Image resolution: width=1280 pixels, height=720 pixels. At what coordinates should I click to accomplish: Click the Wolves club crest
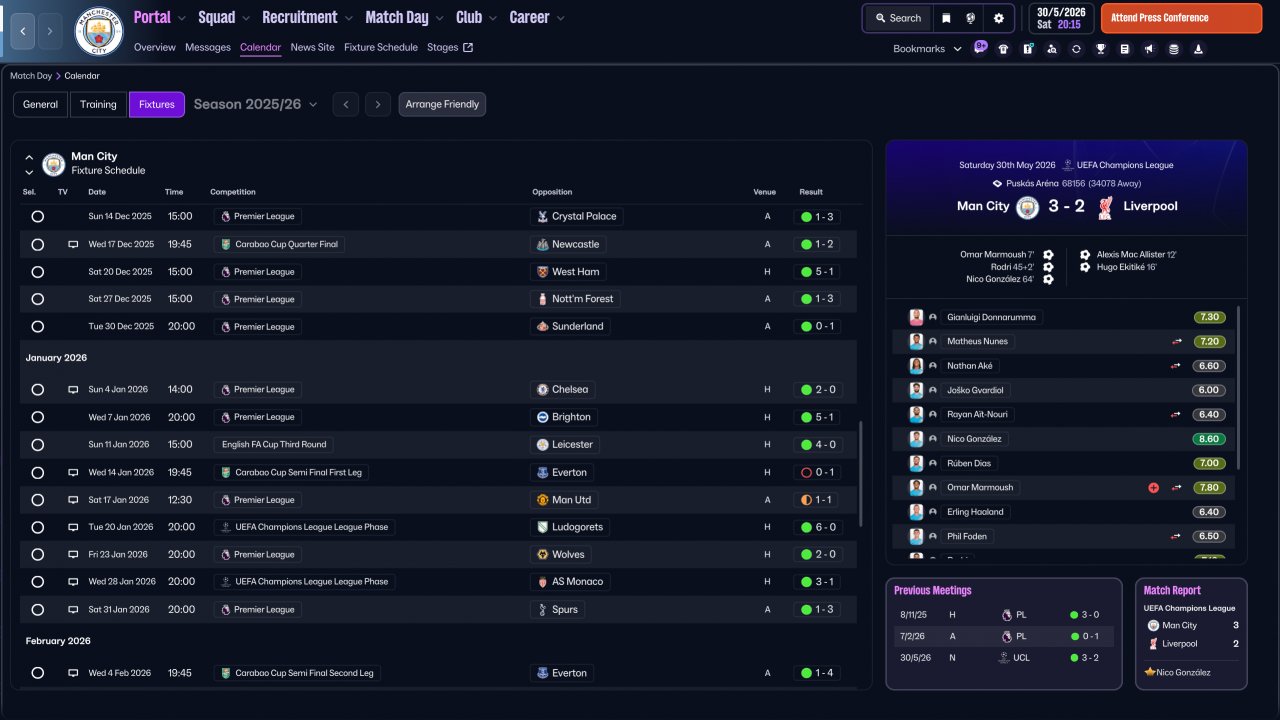(542, 555)
